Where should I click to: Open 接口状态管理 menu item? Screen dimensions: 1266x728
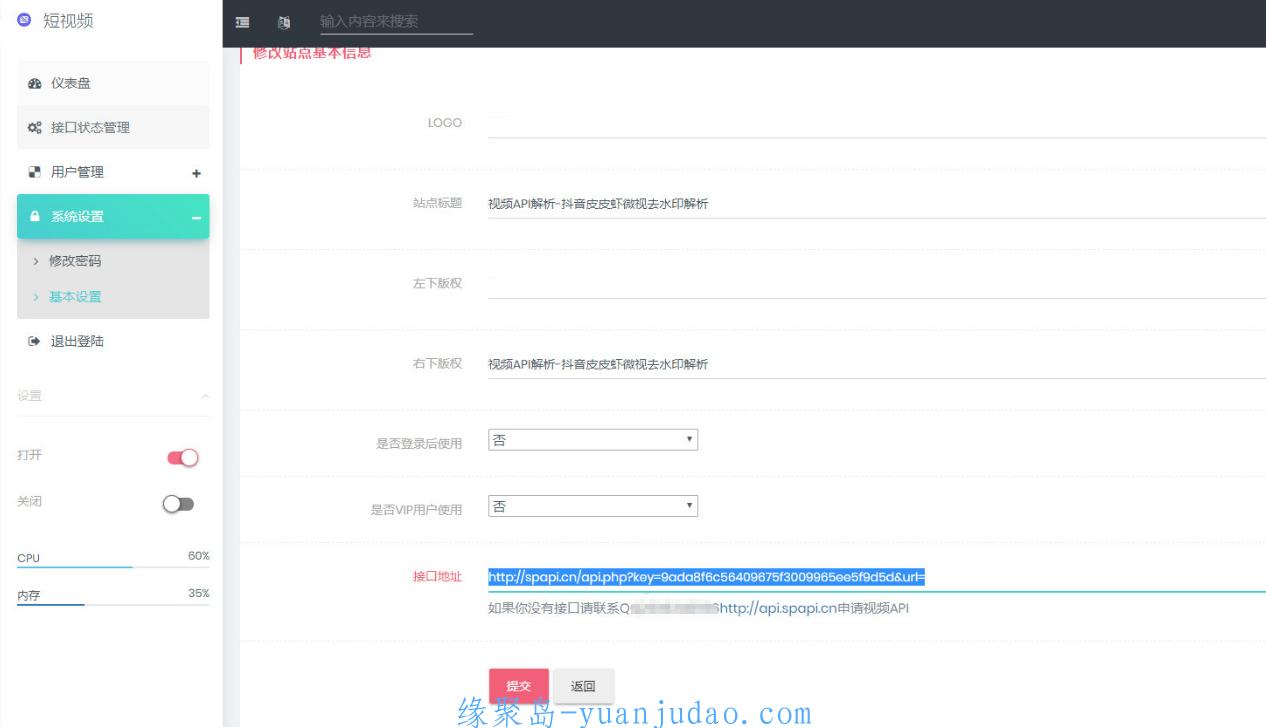tap(113, 127)
